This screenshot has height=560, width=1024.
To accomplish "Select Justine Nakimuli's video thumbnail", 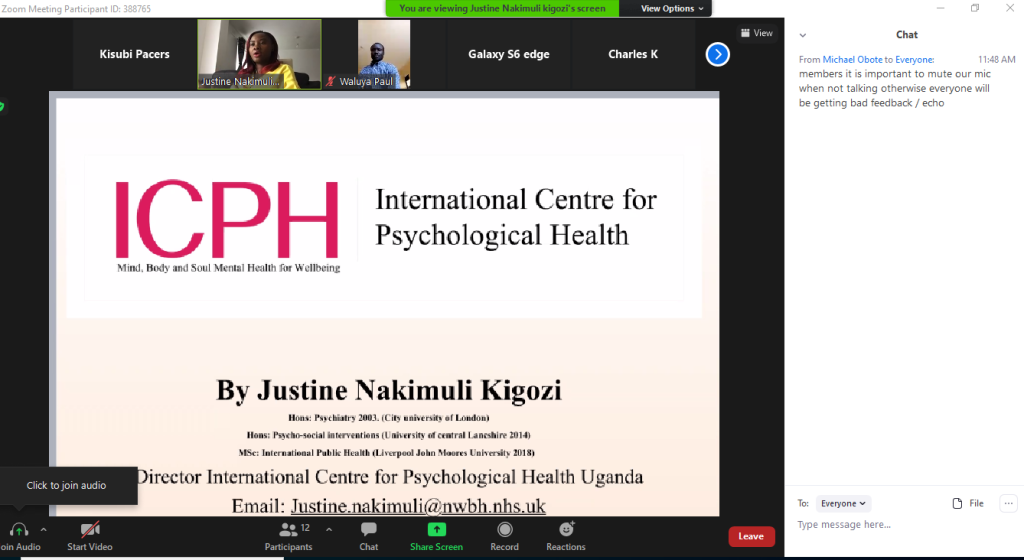I will pyautogui.click(x=259, y=54).
